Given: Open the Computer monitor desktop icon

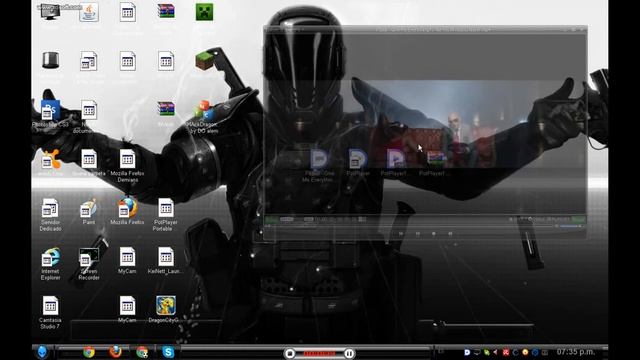Looking at the screenshot, I should click(x=51, y=11).
